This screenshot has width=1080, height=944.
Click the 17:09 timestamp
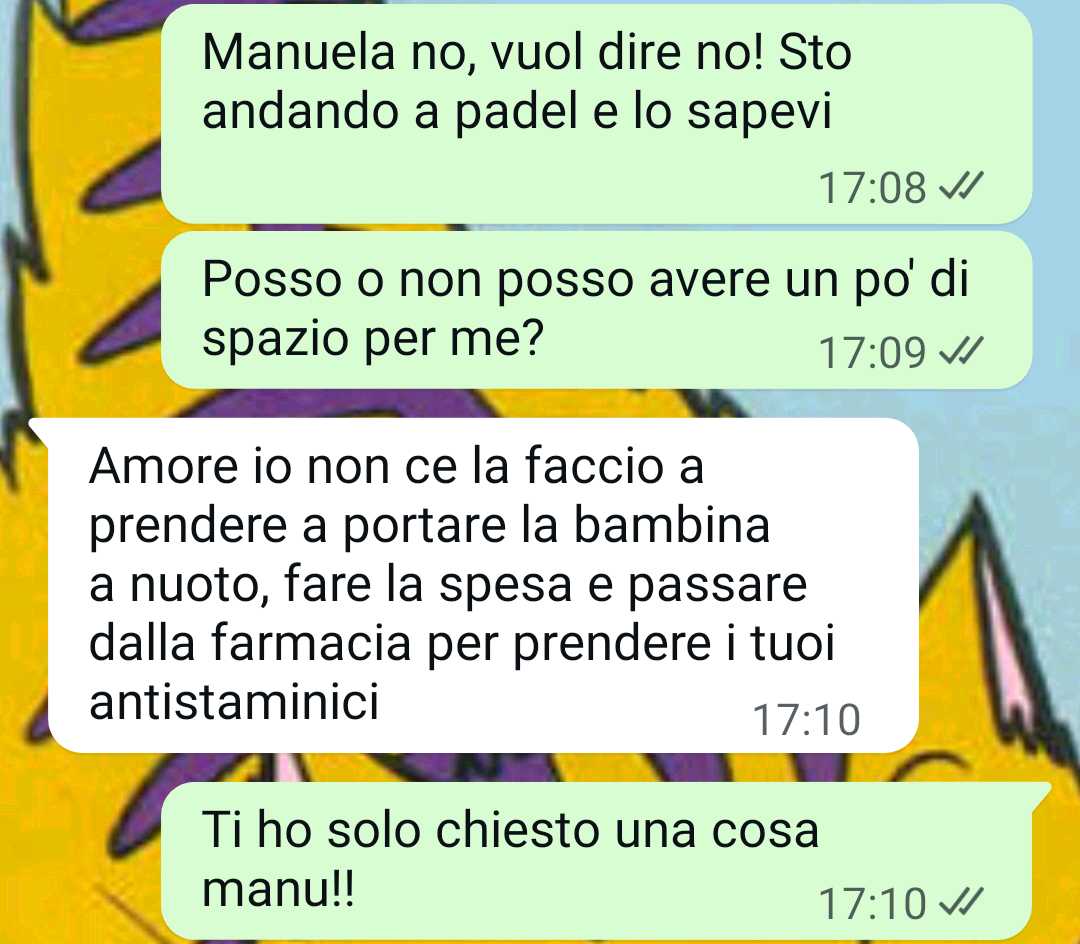point(872,353)
